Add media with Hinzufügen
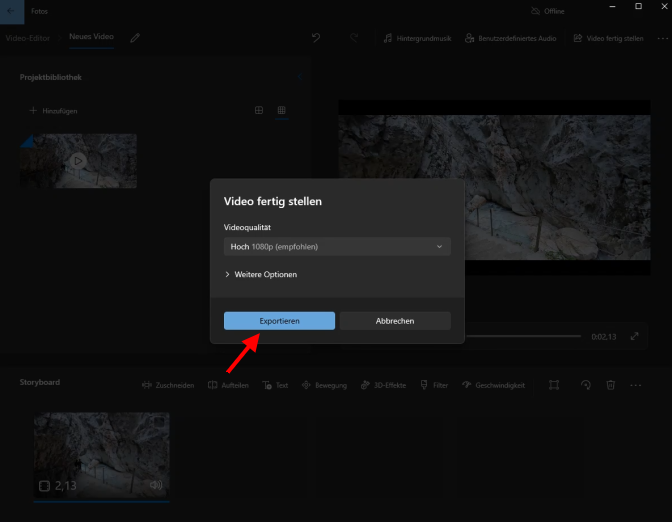Screen dimensions: 672x522 (54, 111)
